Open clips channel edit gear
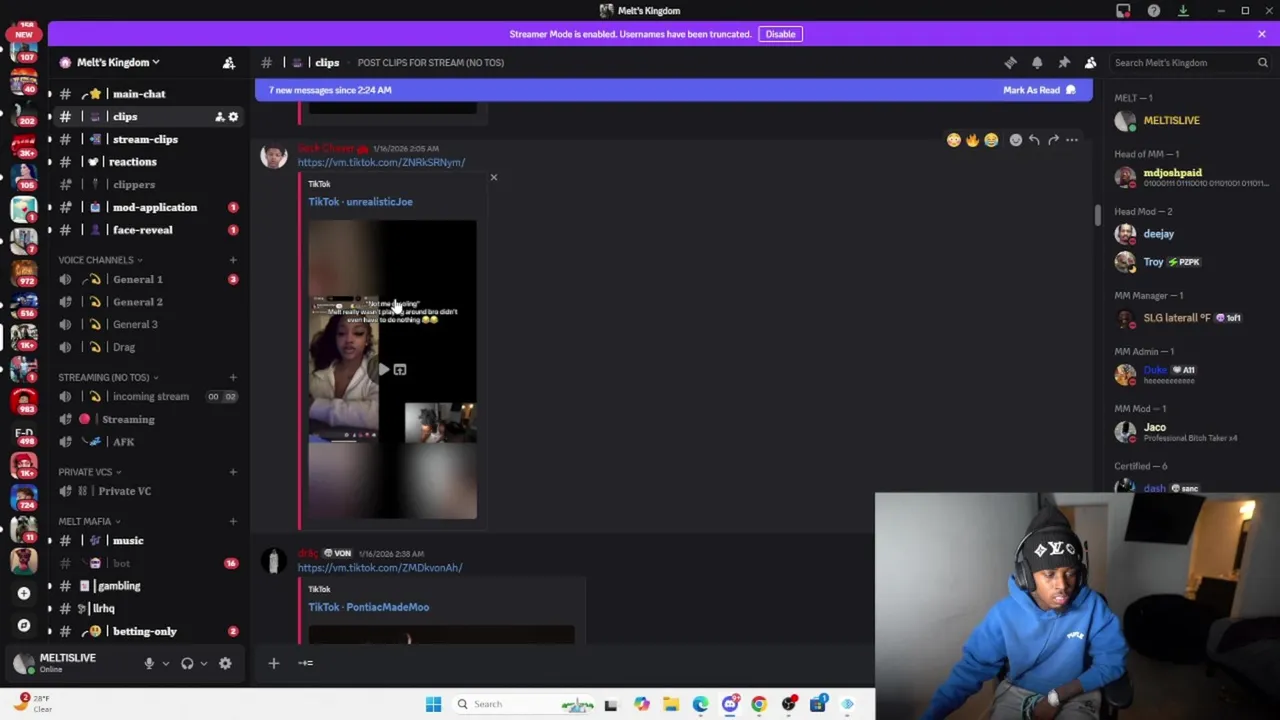 pyautogui.click(x=233, y=117)
